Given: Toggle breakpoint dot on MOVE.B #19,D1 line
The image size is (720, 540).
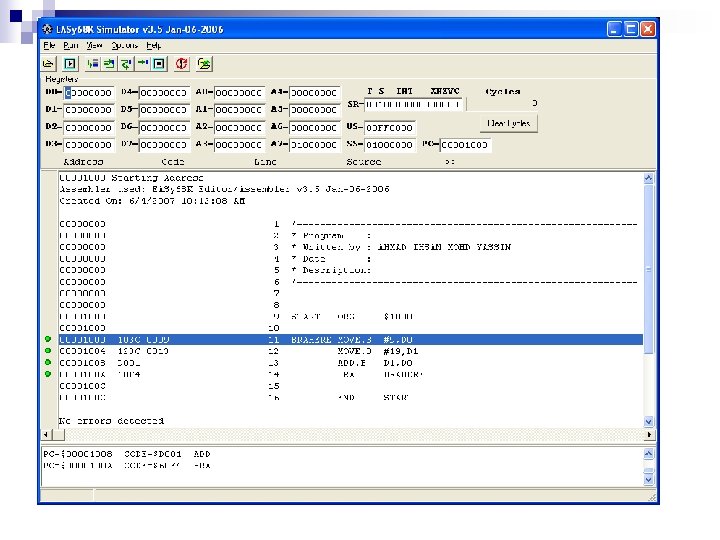Looking at the screenshot, I should click(48, 351).
